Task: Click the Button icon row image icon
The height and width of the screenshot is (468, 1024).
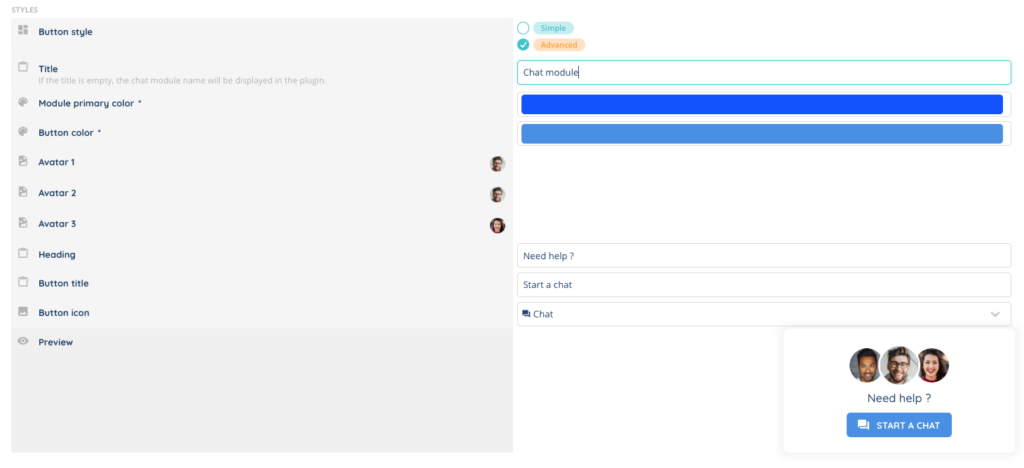Action: [23, 312]
